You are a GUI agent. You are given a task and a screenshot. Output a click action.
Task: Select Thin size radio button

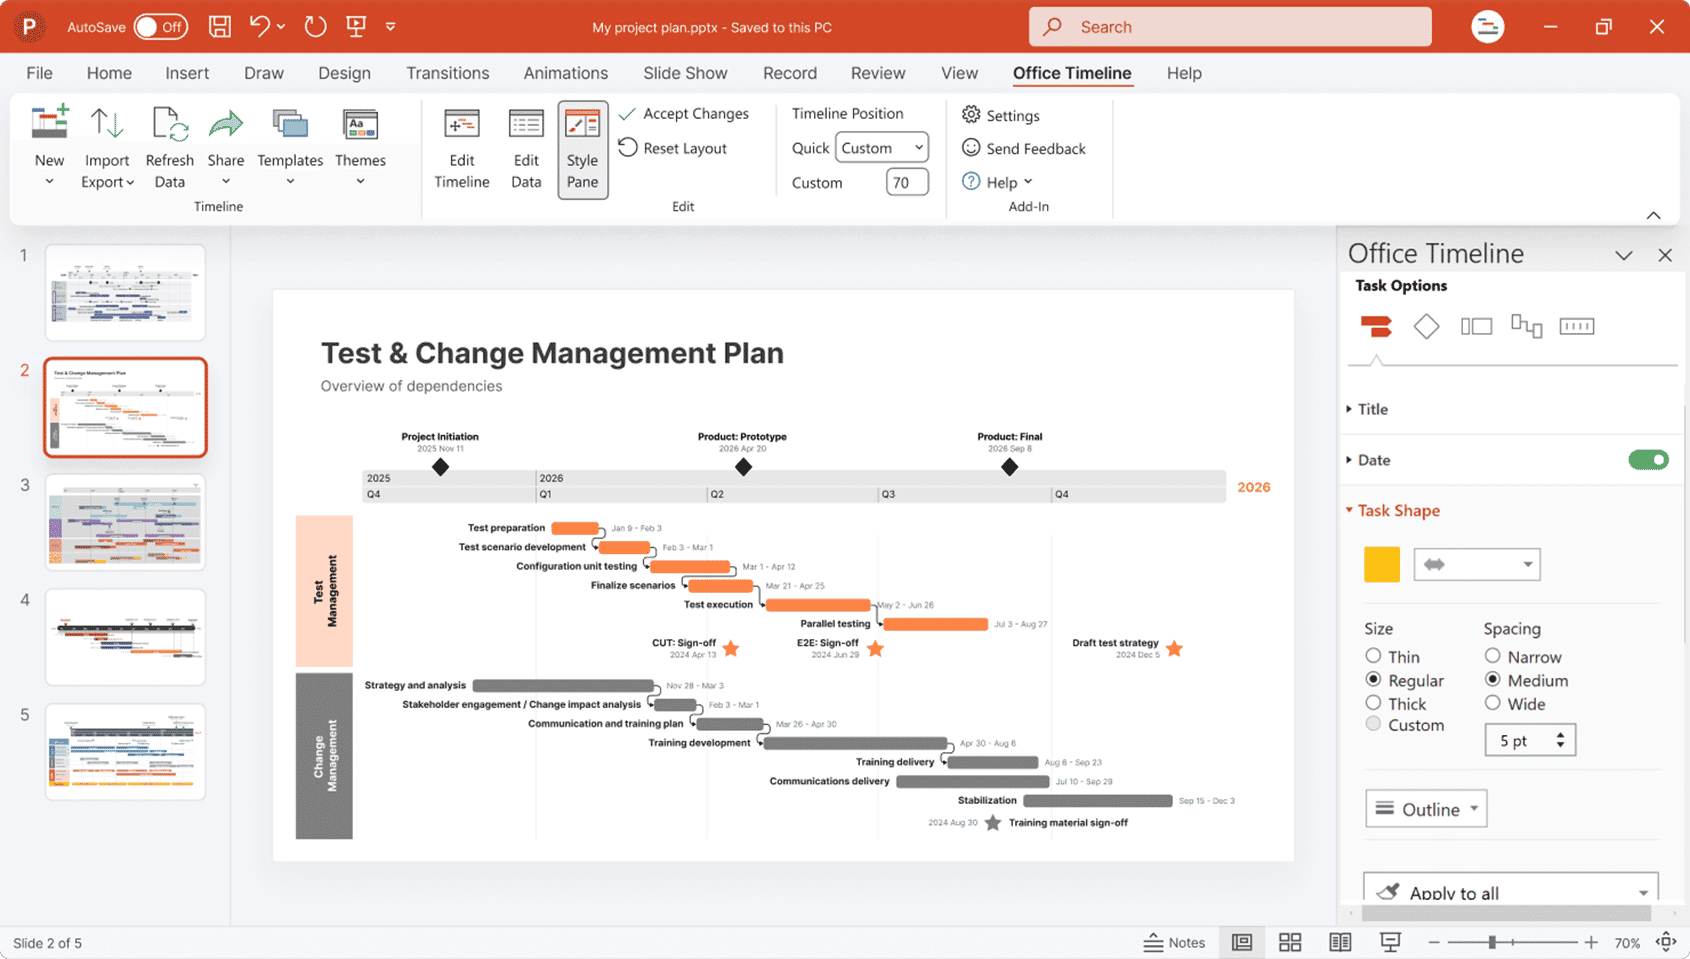(x=1373, y=656)
